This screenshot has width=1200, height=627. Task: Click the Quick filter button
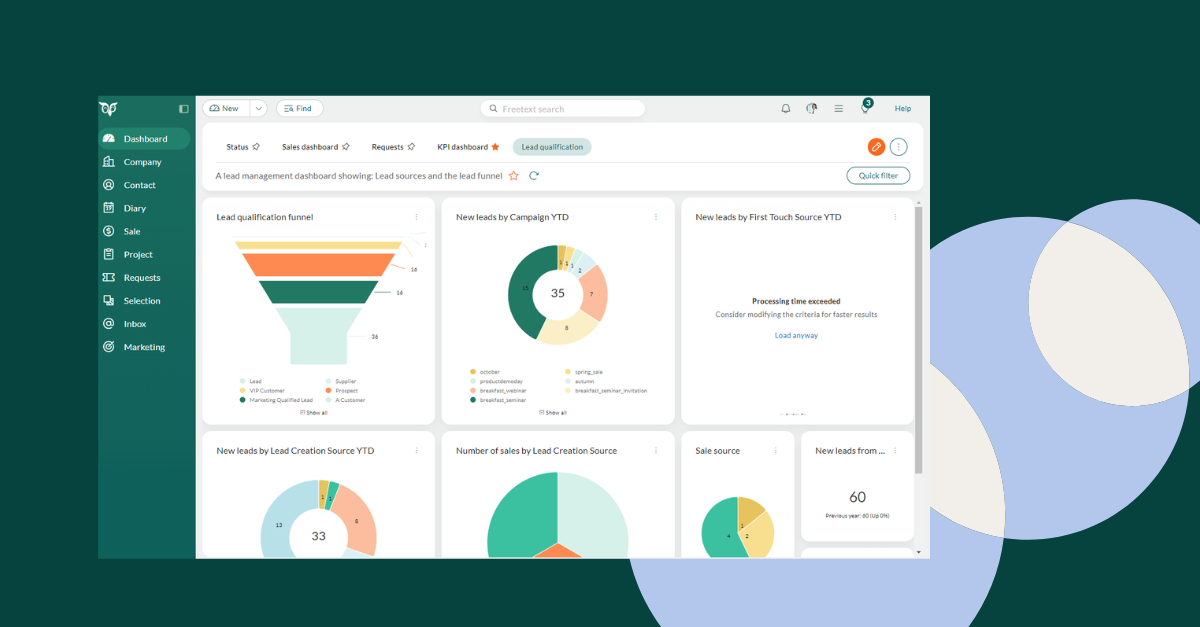878,176
